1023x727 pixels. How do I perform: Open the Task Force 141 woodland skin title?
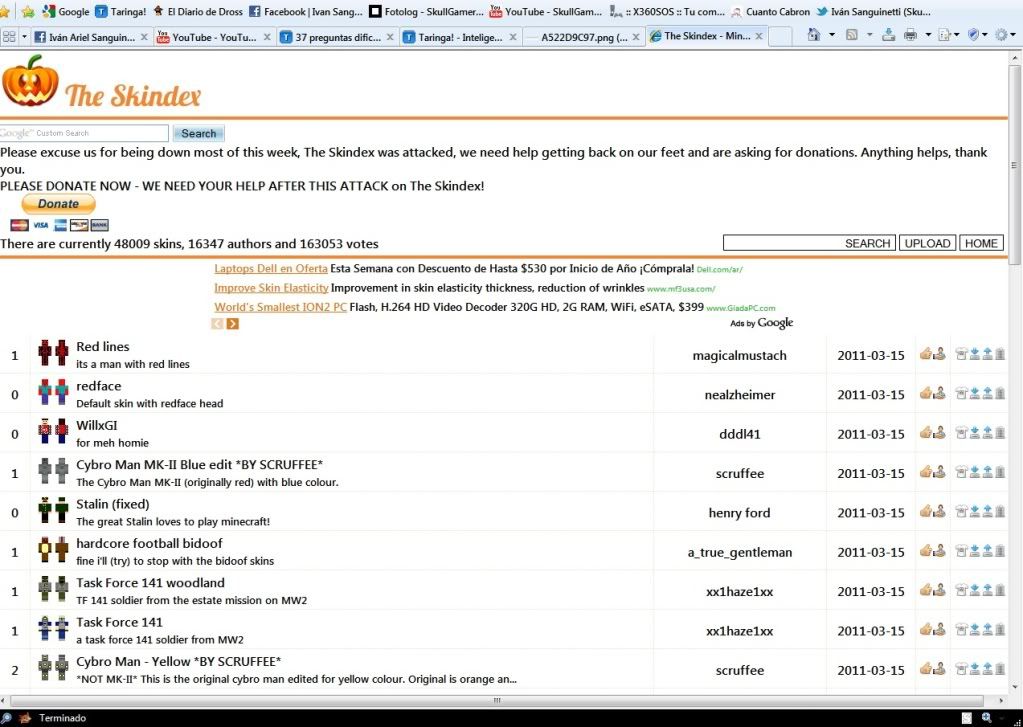click(x=150, y=583)
